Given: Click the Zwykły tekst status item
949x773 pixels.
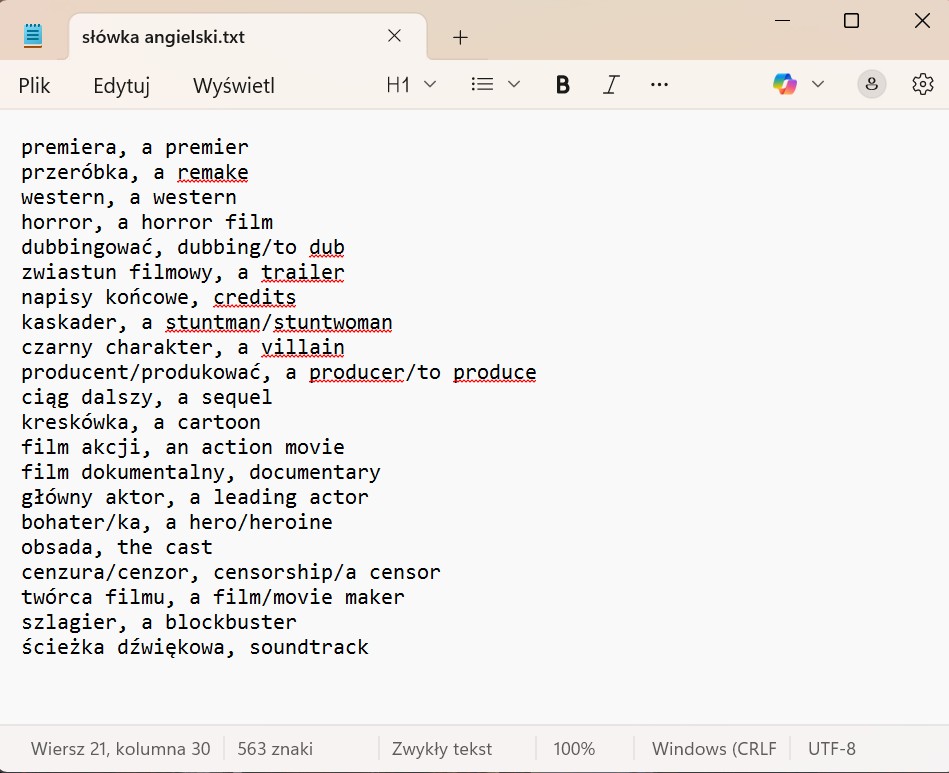Looking at the screenshot, I should 442,749.
